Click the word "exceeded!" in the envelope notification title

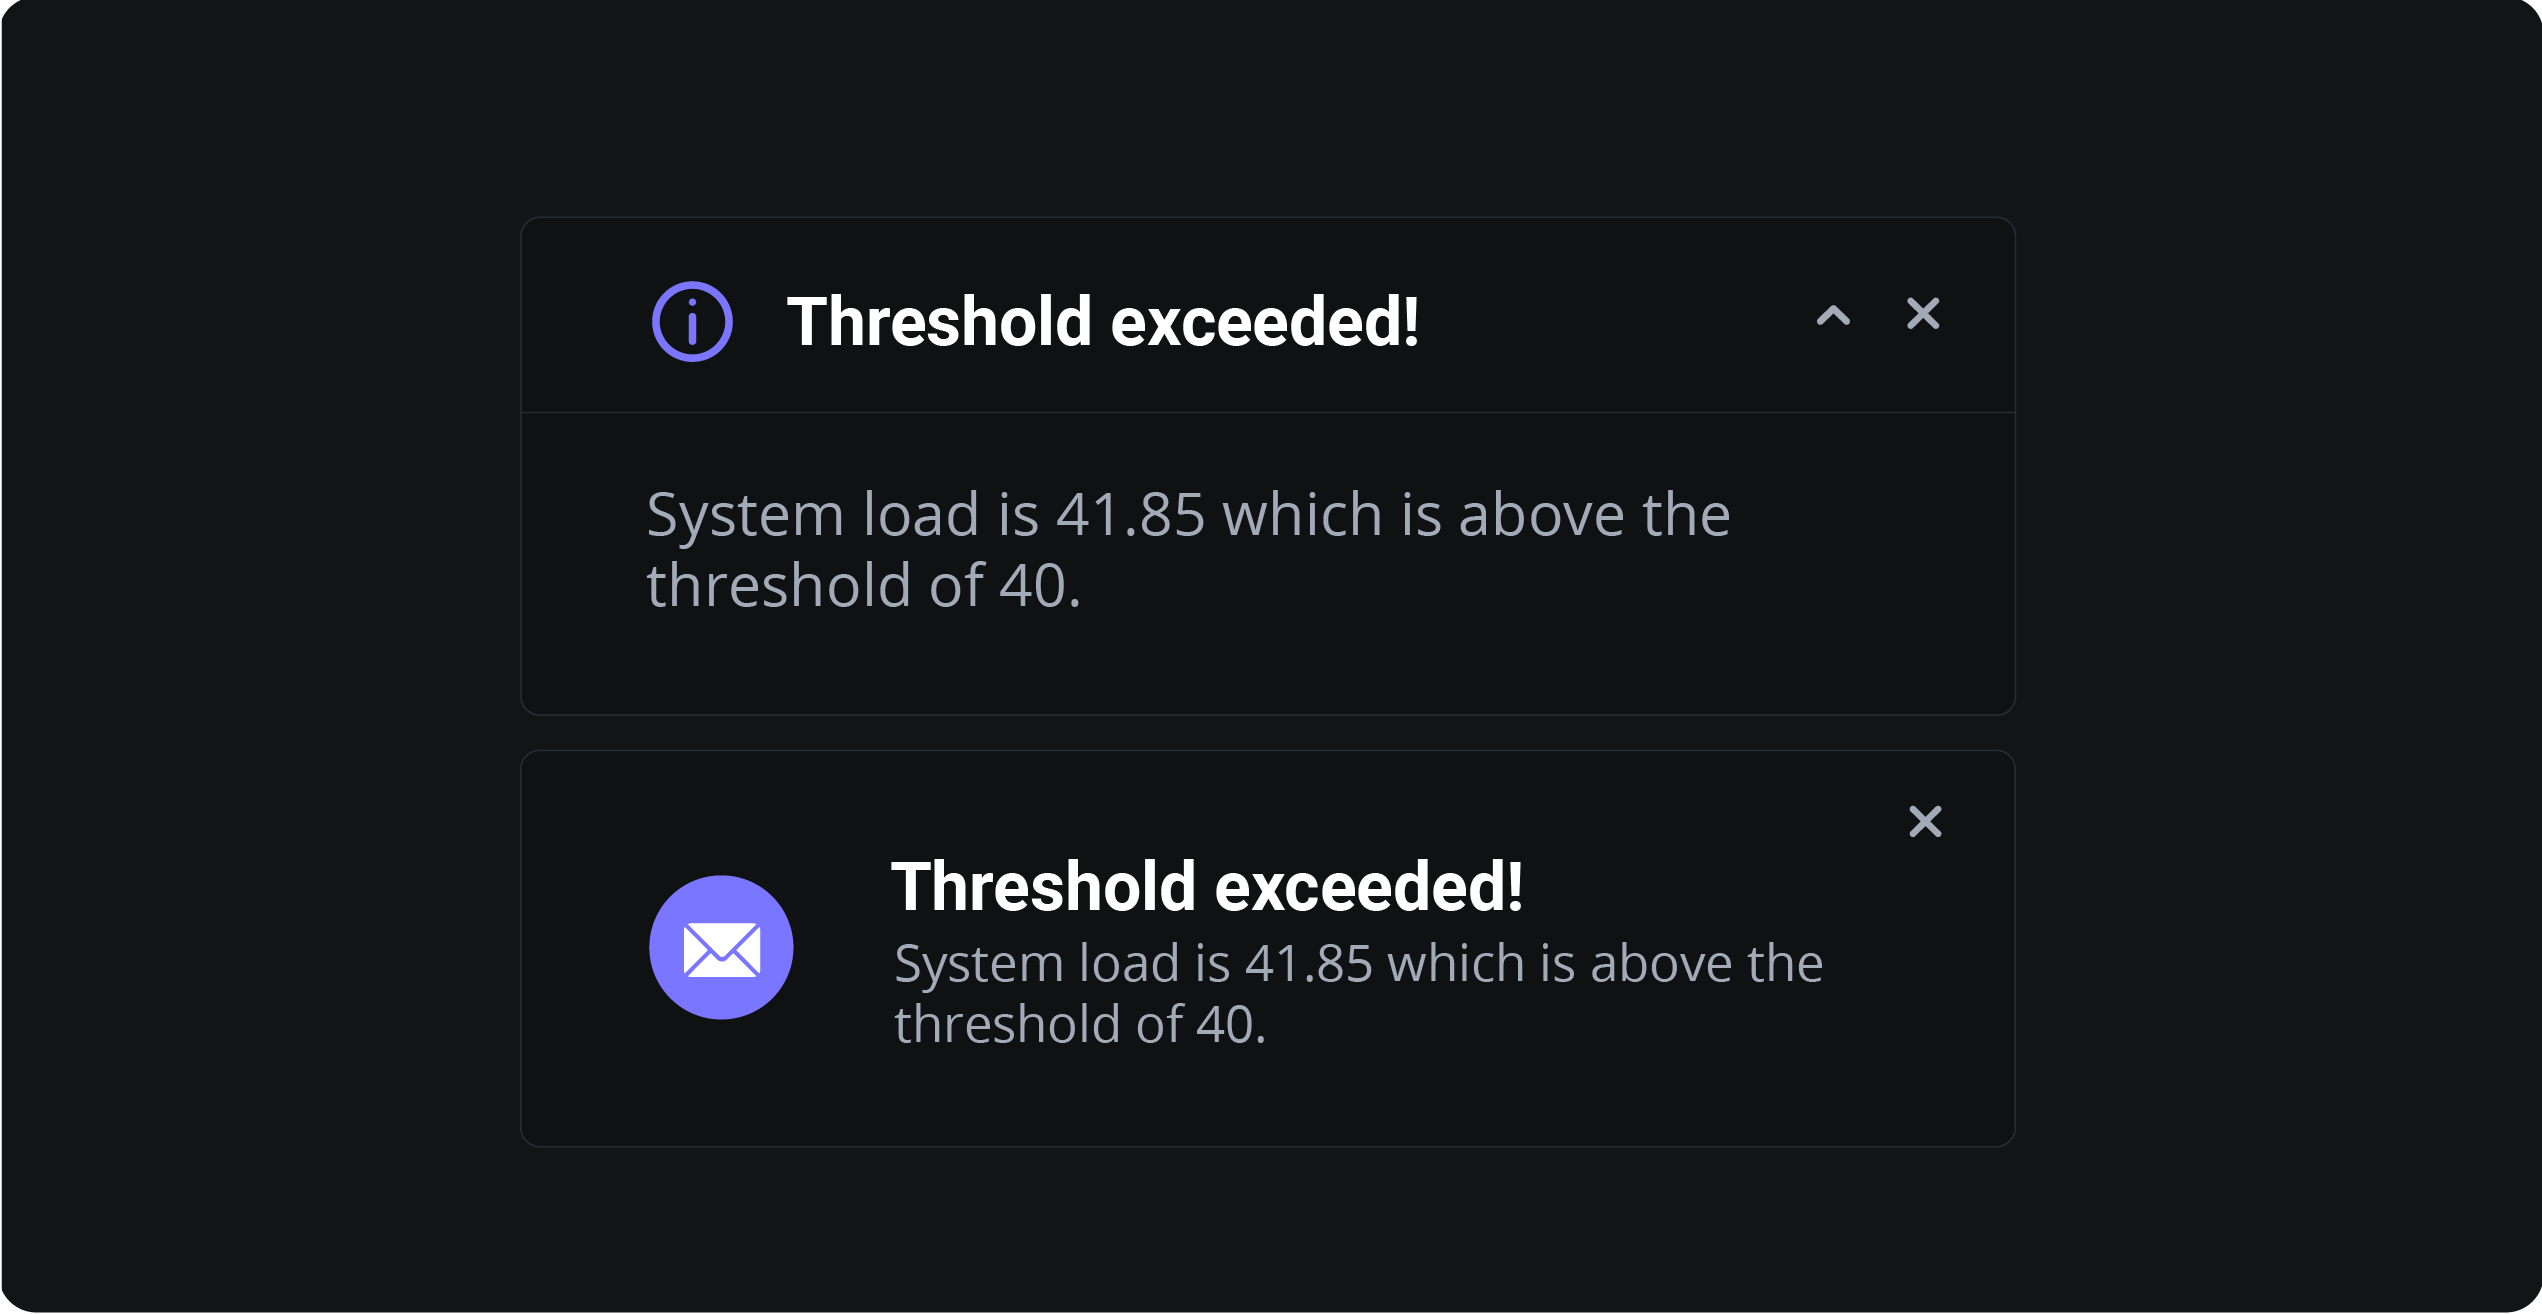tap(1368, 887)
